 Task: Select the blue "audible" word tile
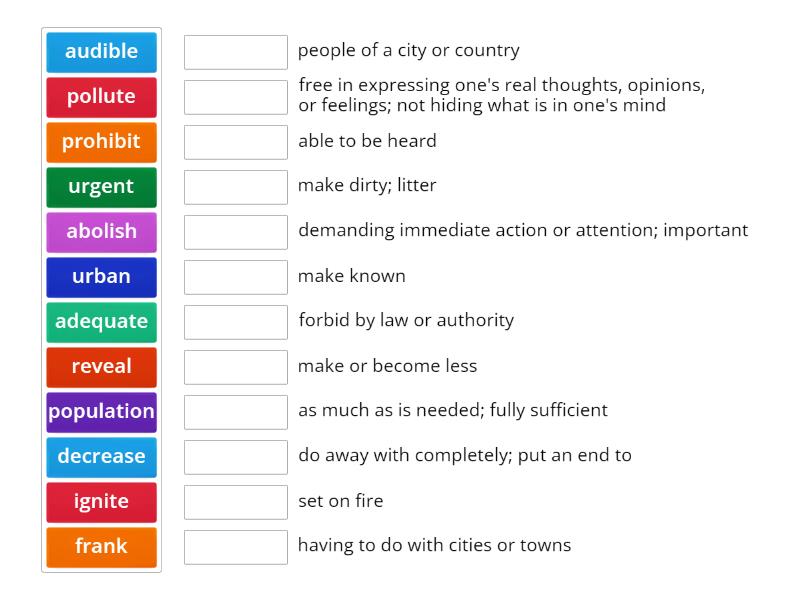(101, 52)
